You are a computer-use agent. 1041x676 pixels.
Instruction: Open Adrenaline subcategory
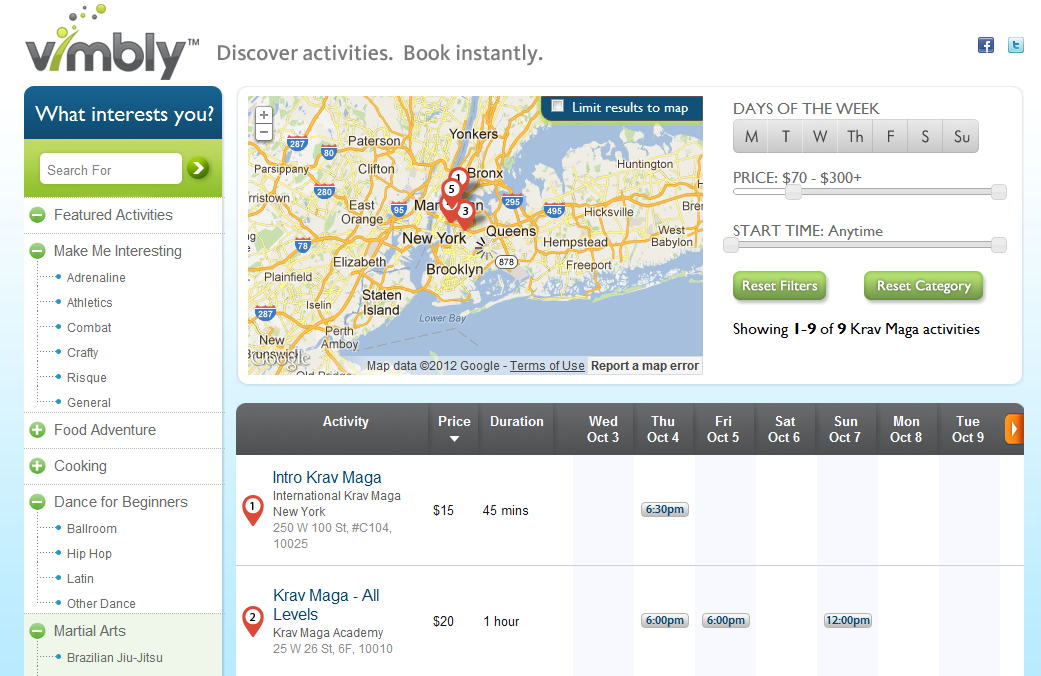[x=96, y=278]
